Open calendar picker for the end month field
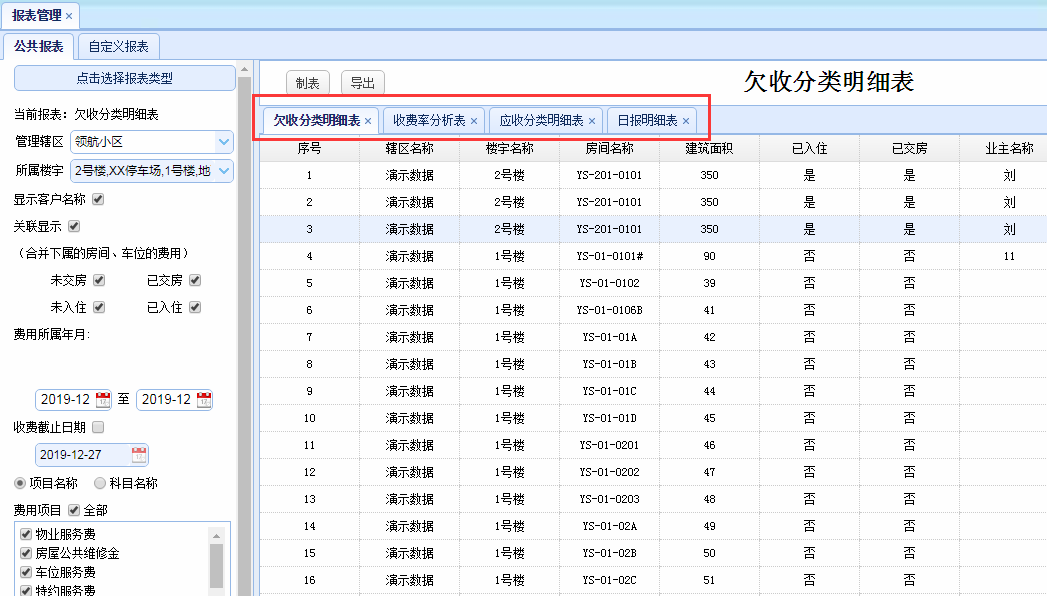The image size is (1047, 596). [x=204, y=400]
